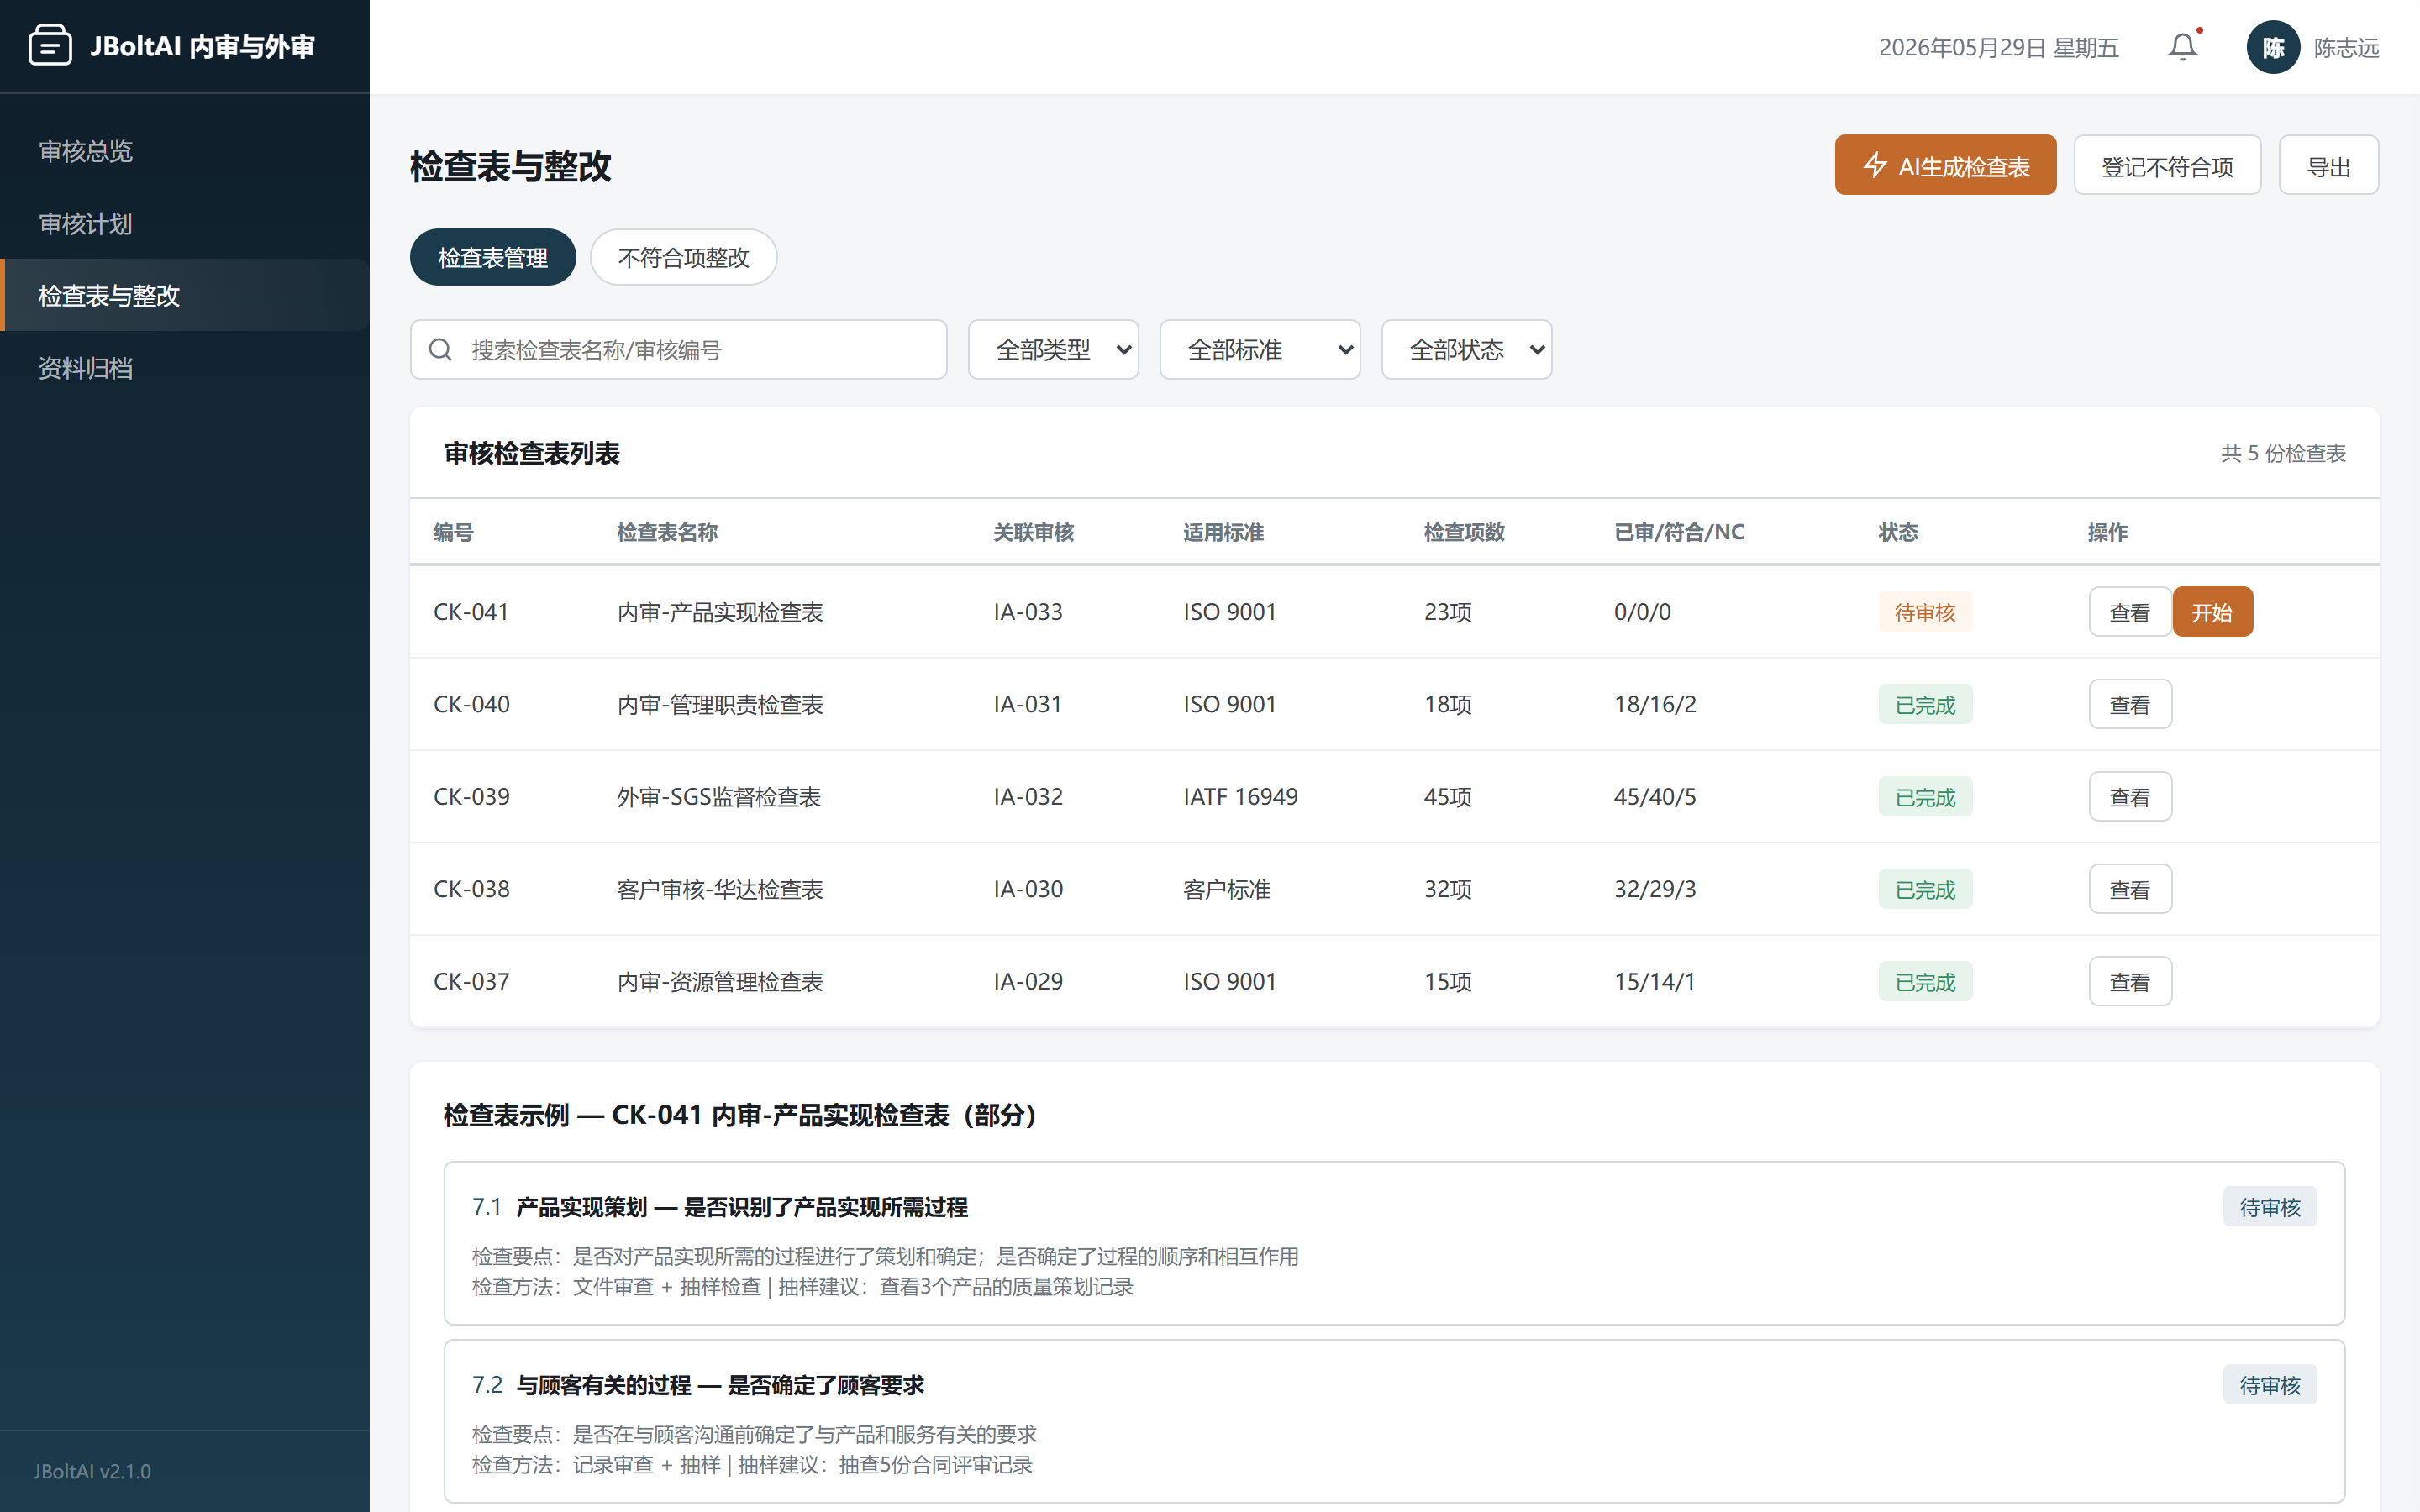Image resolution: width=2420 pixels, height=1512 pixels.
Task: Click 已完成 badge in CK-038 row
Action: 1925,889
